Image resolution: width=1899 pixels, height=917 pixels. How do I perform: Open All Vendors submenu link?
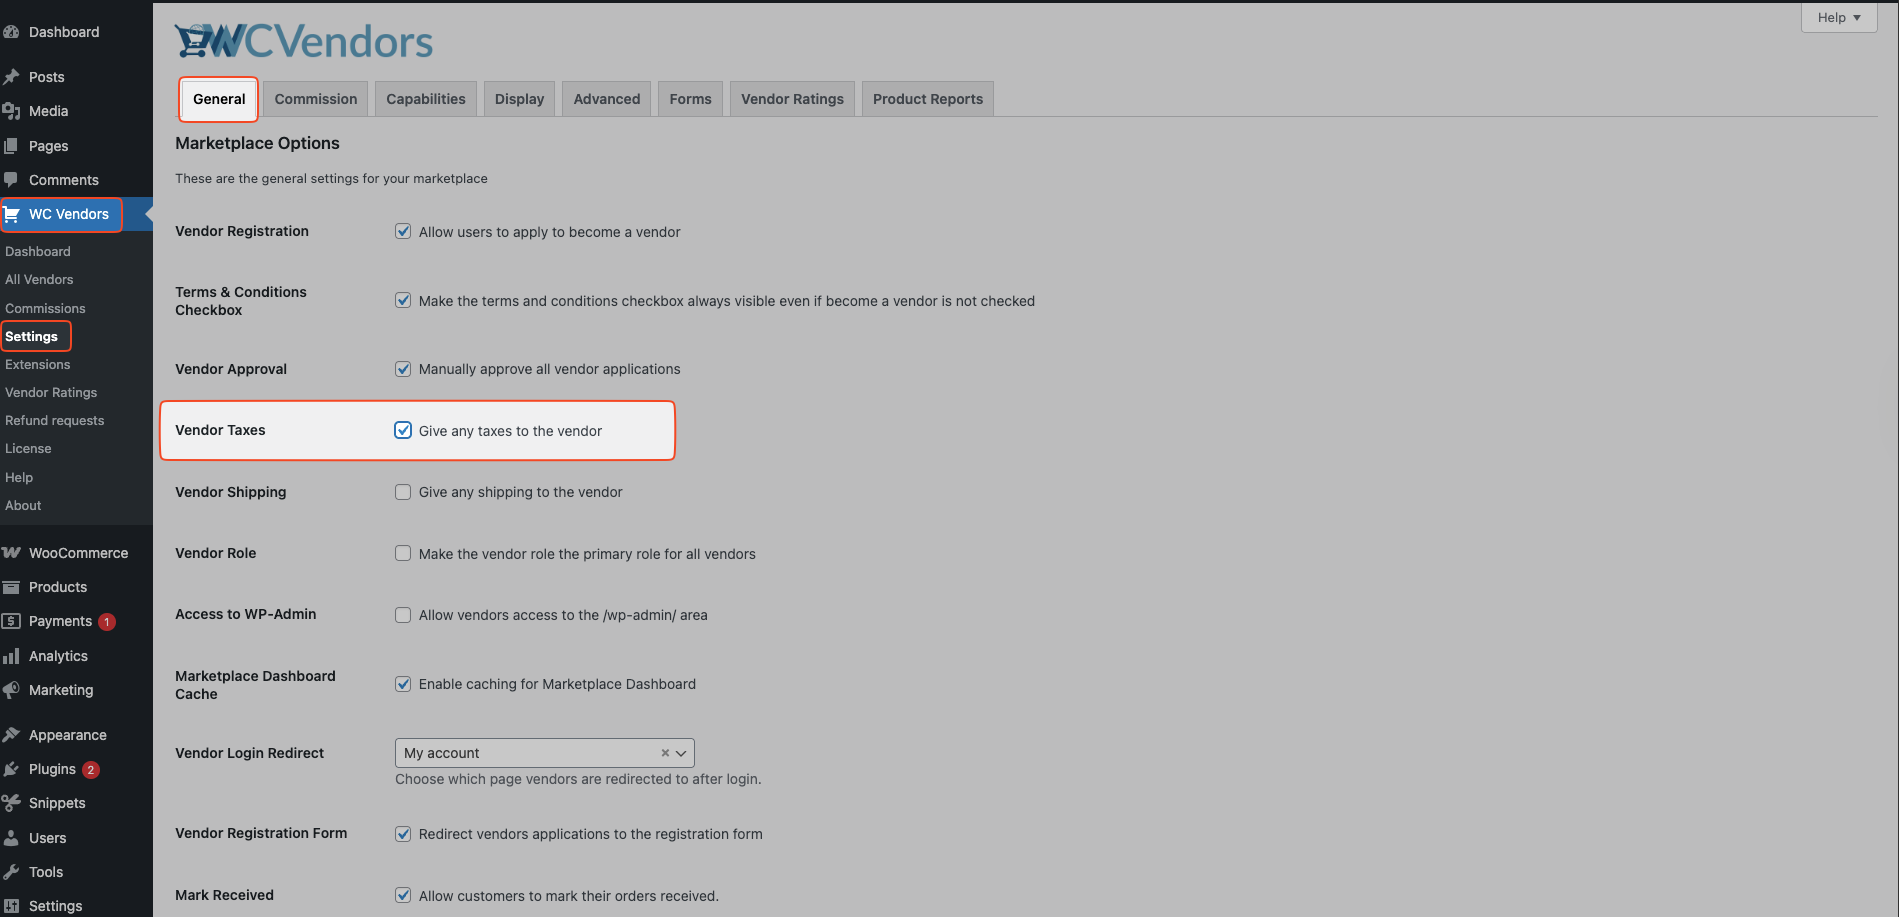[39, 279]
